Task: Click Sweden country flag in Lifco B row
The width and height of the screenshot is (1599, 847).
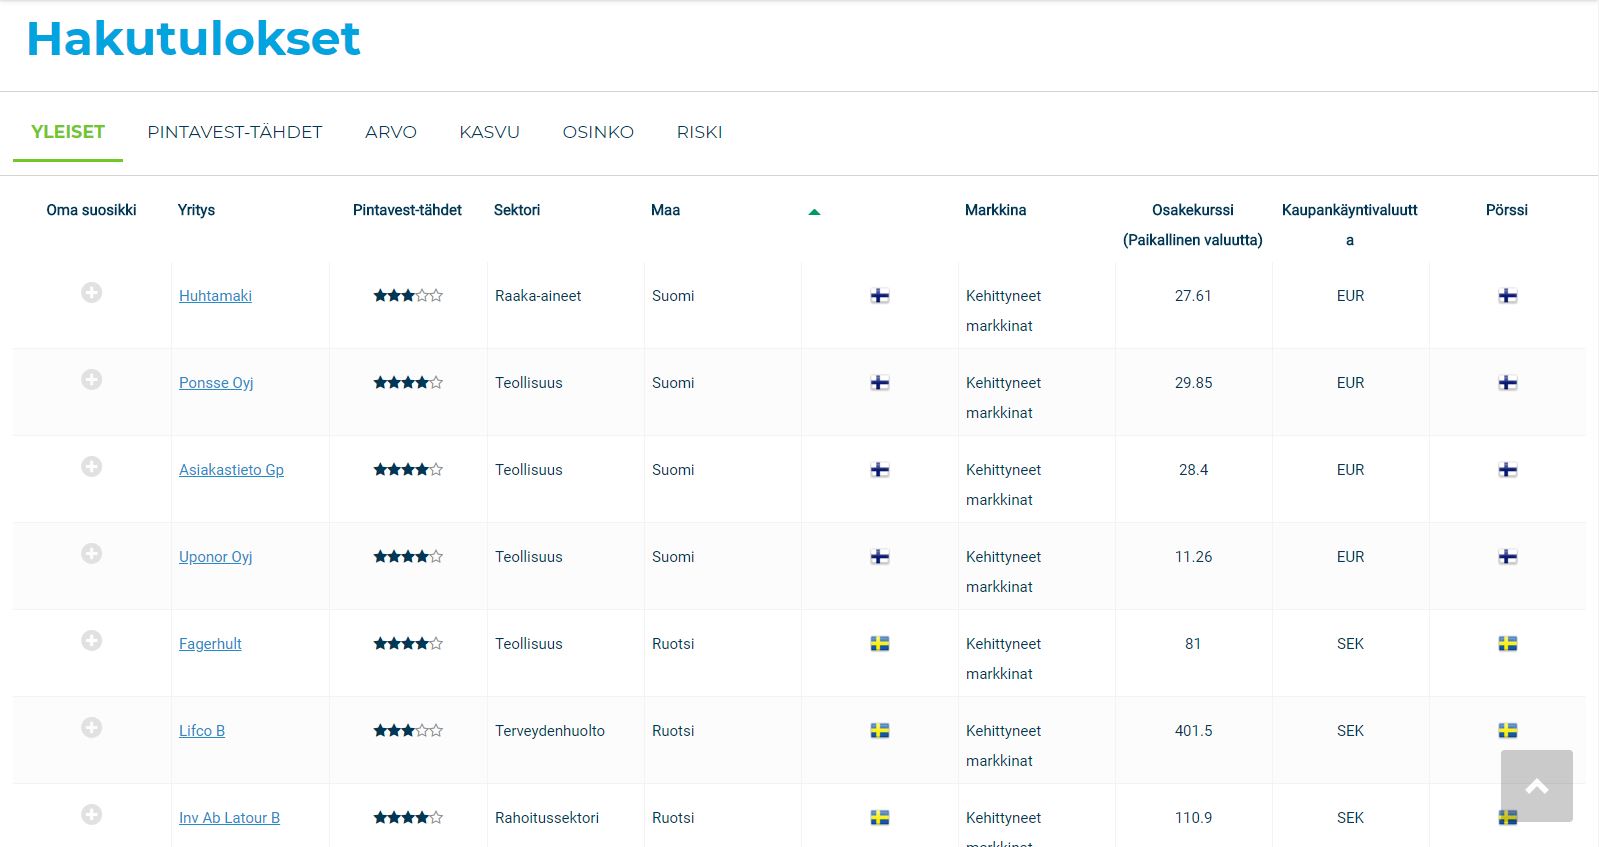Action: [880, 731]
